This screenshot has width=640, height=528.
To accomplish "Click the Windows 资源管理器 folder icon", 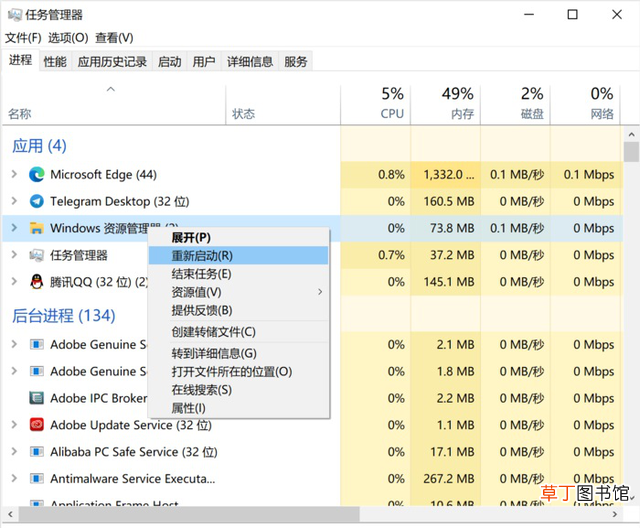I will (37, 228).
